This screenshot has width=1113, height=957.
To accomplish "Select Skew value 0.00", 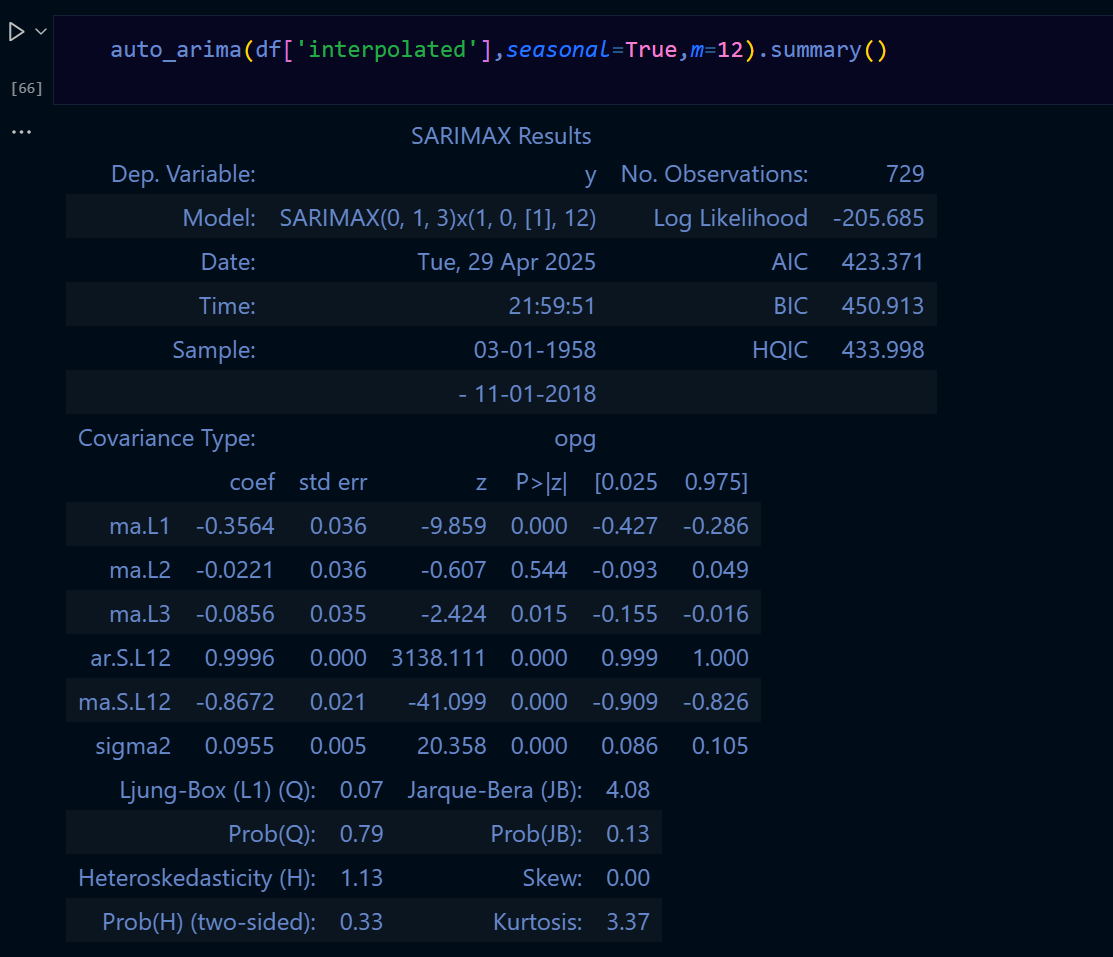I will [627, 878].
